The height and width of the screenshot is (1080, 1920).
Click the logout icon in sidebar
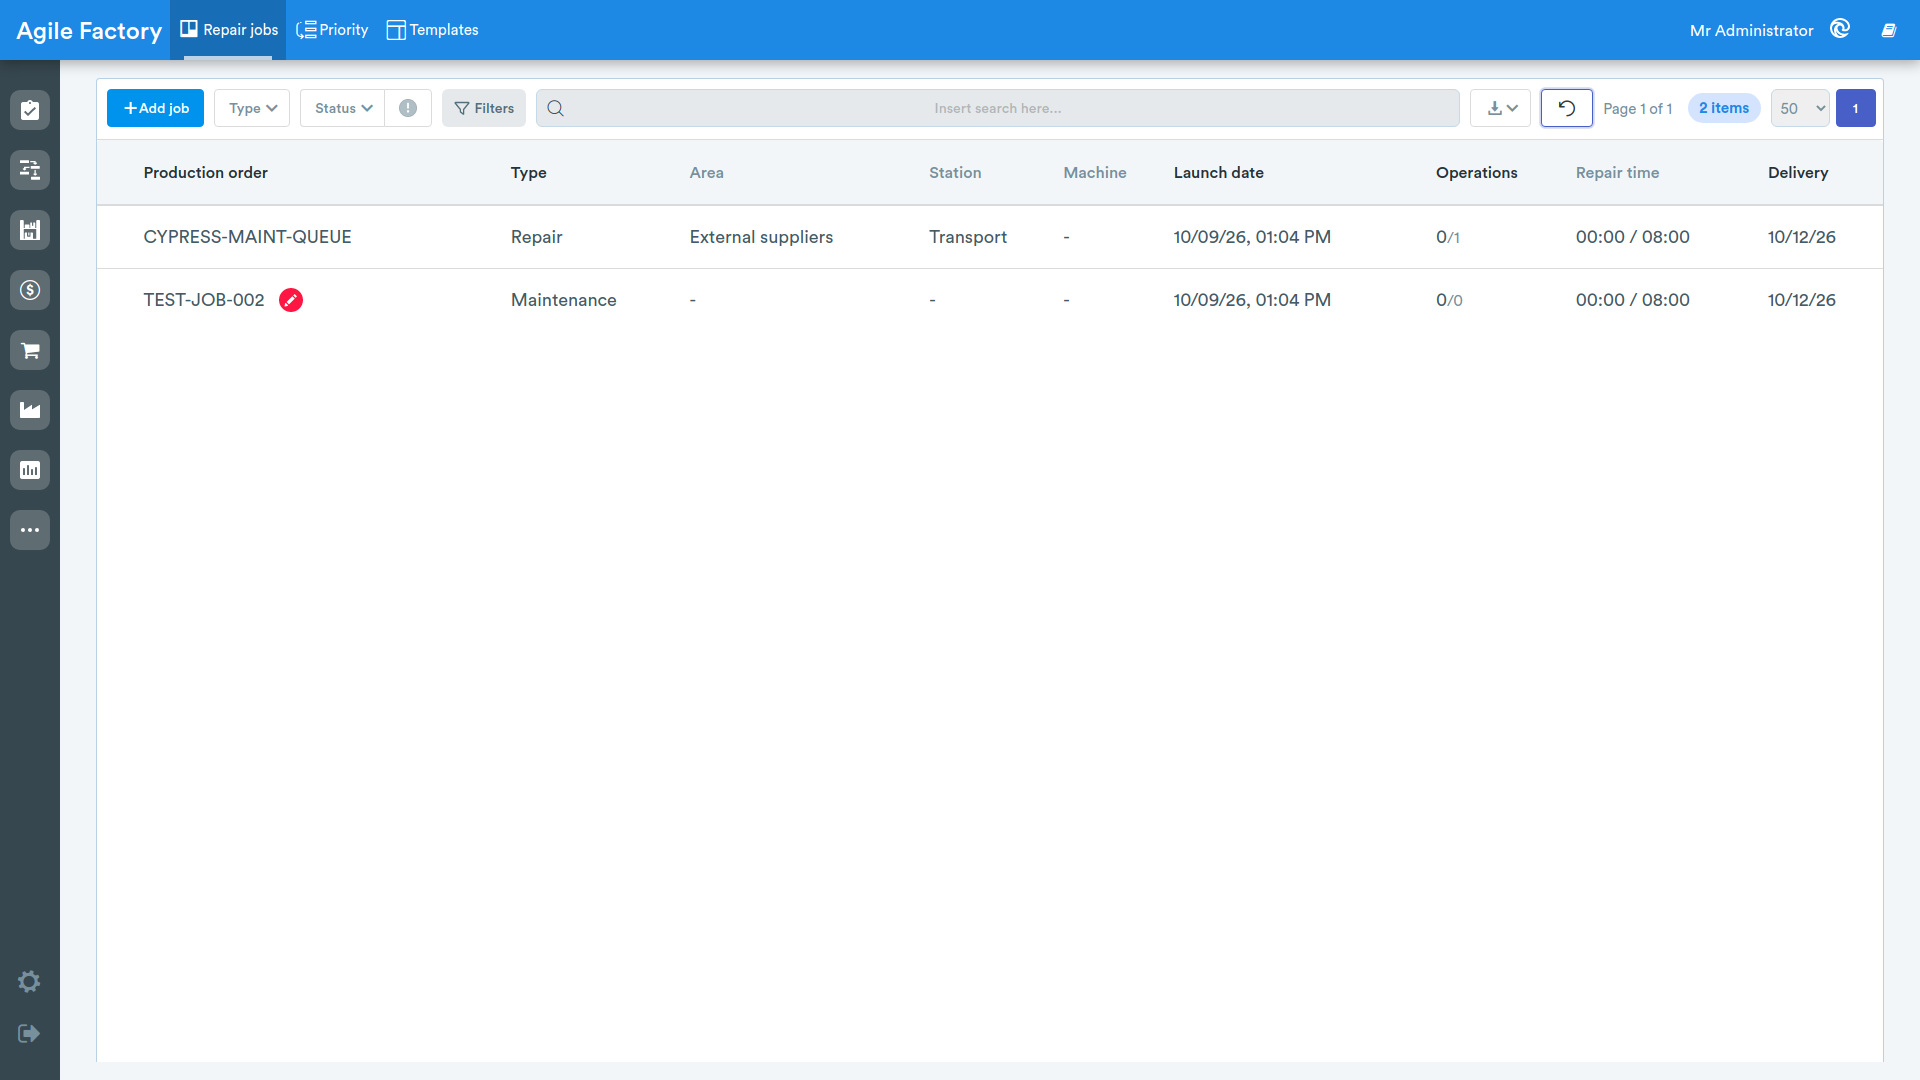click(x=29, y=1033)
